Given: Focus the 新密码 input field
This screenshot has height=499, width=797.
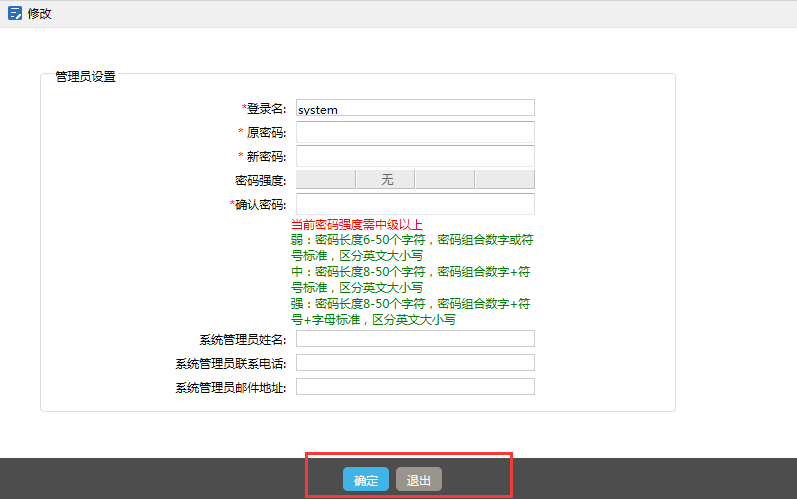Looking at the screenshot, I should 415,156.
